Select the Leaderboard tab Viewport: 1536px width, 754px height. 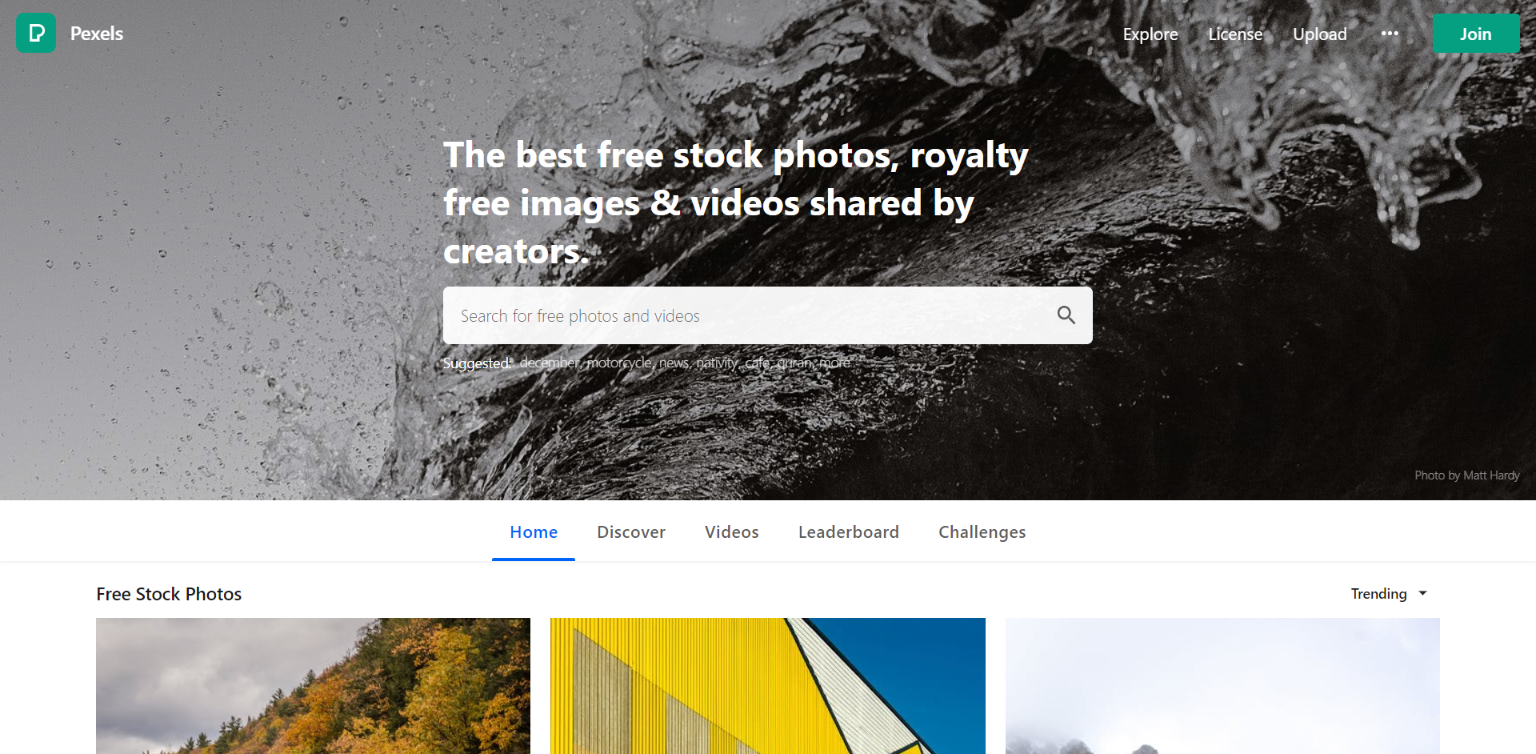(x=849, y=532)
